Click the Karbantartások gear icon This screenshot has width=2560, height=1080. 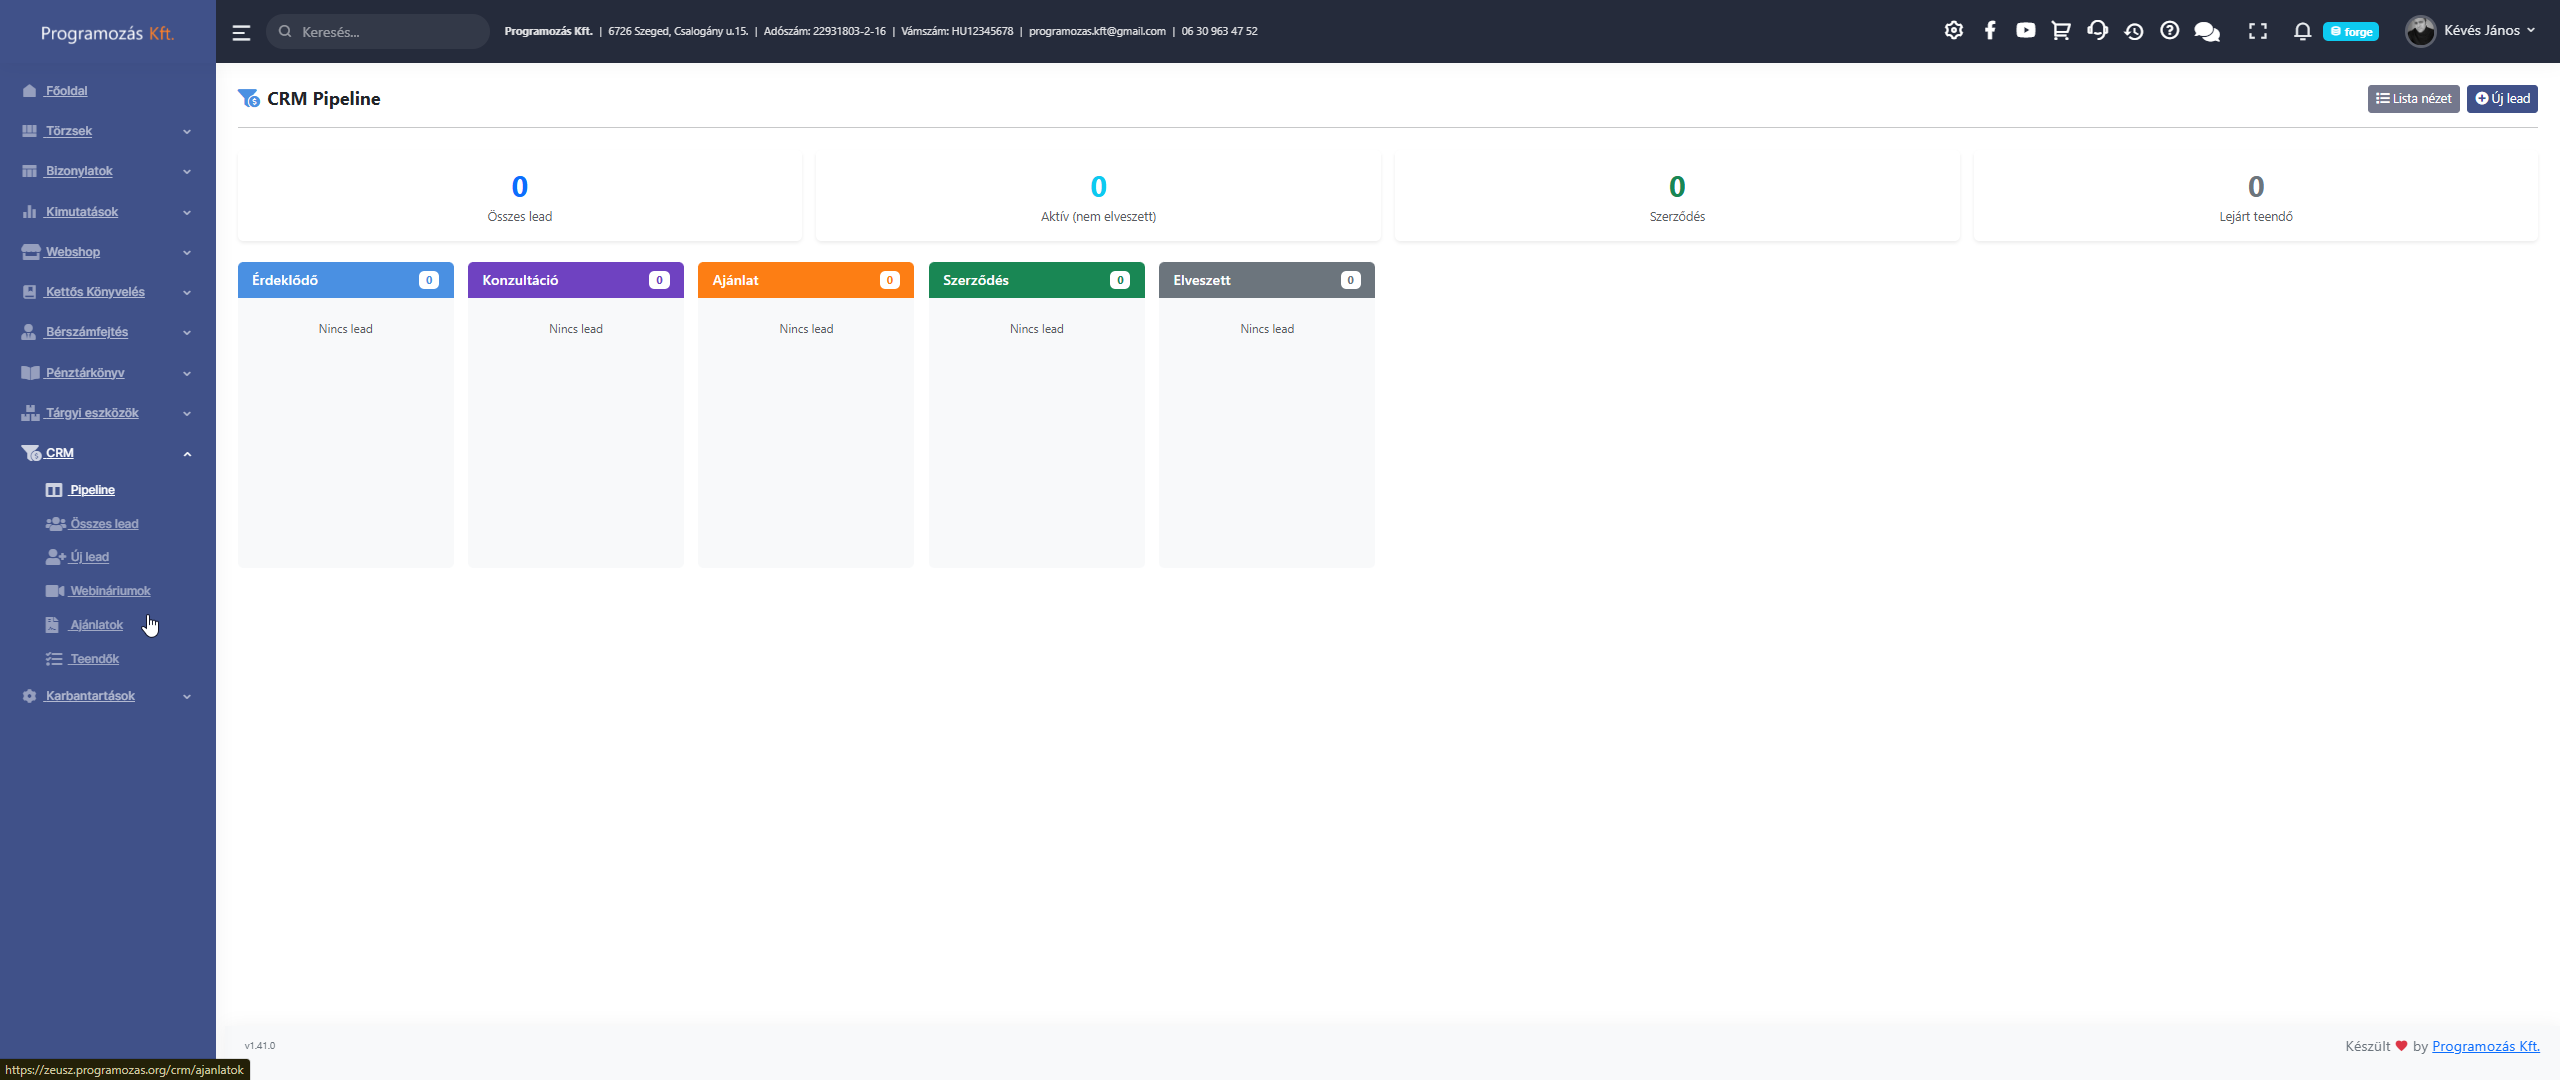[29, 696]
